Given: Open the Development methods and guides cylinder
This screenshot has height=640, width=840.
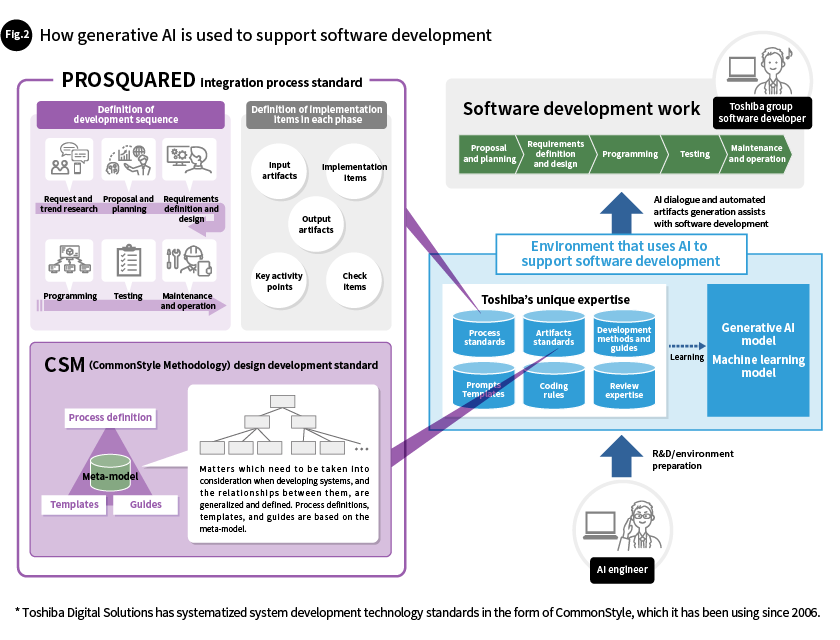Looking at the screenshot, I should (624, 334).
